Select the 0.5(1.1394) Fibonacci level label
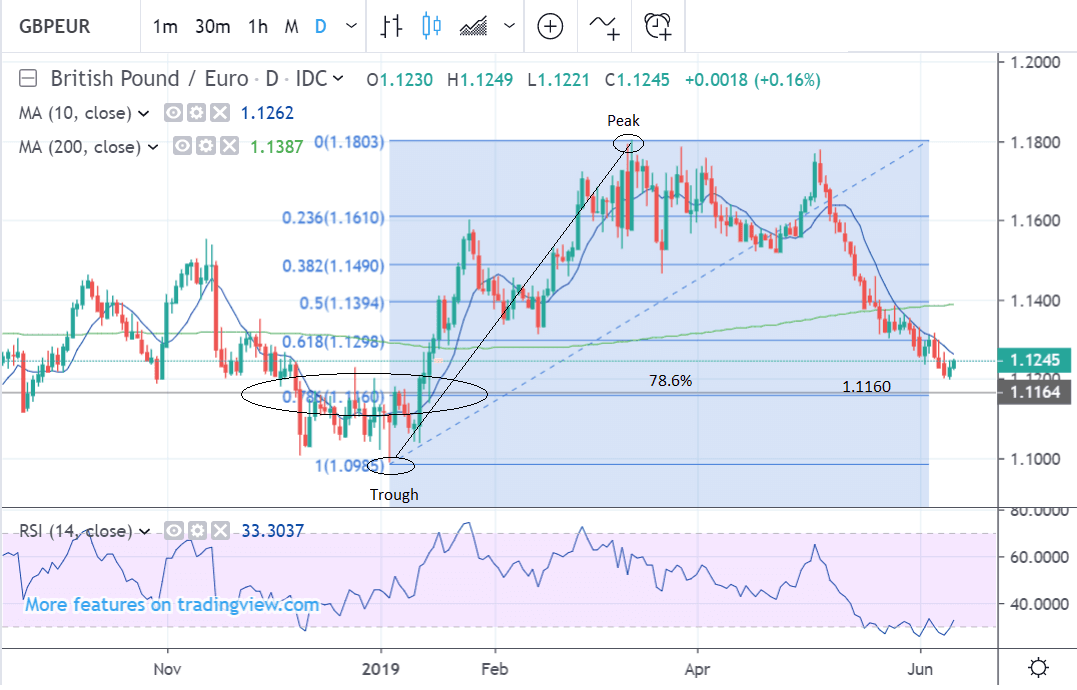The width and height of the screenshot is (1077, 690). coord(342,303)
